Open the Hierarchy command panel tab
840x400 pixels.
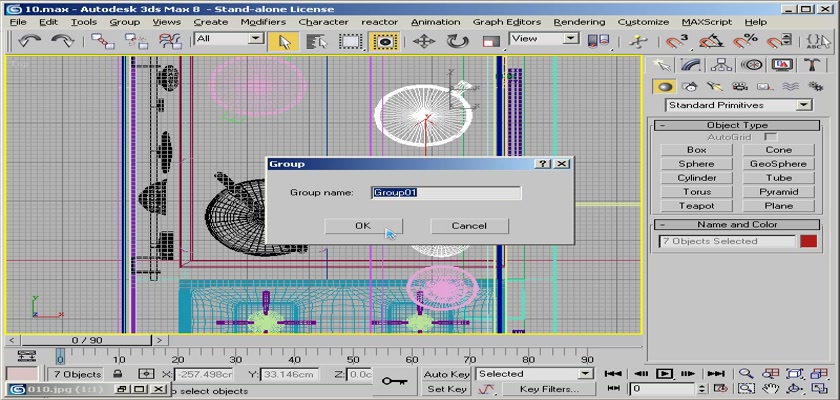point(719,65)
